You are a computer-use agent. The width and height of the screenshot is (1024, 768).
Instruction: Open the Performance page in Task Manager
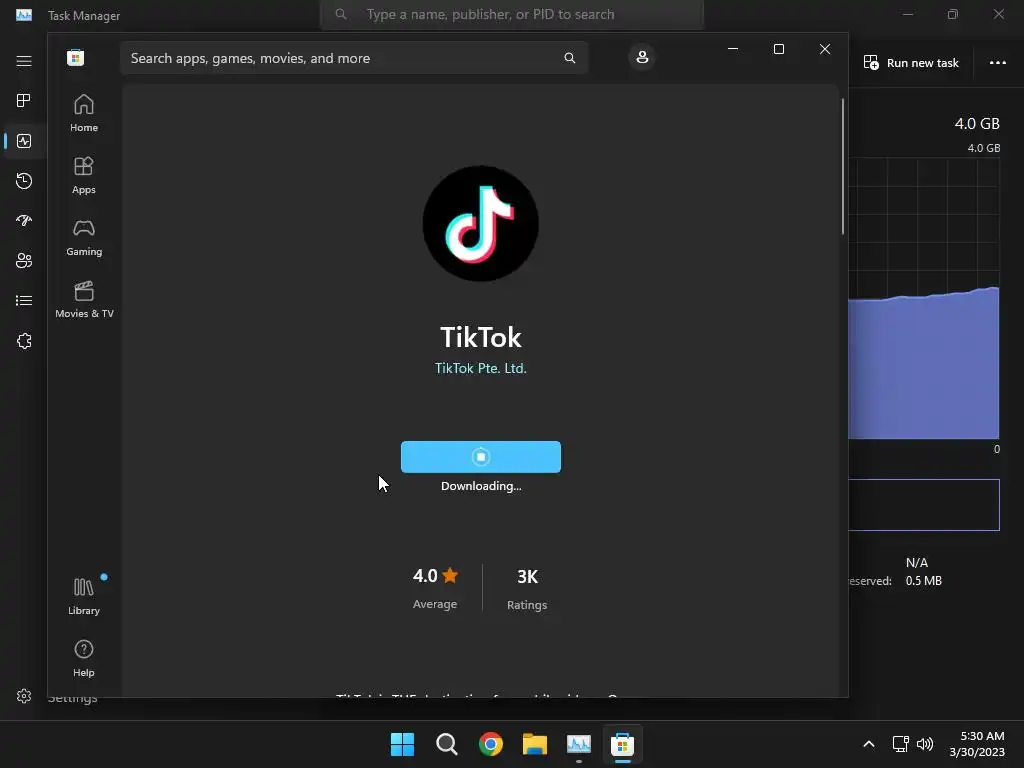coord(24,141)
